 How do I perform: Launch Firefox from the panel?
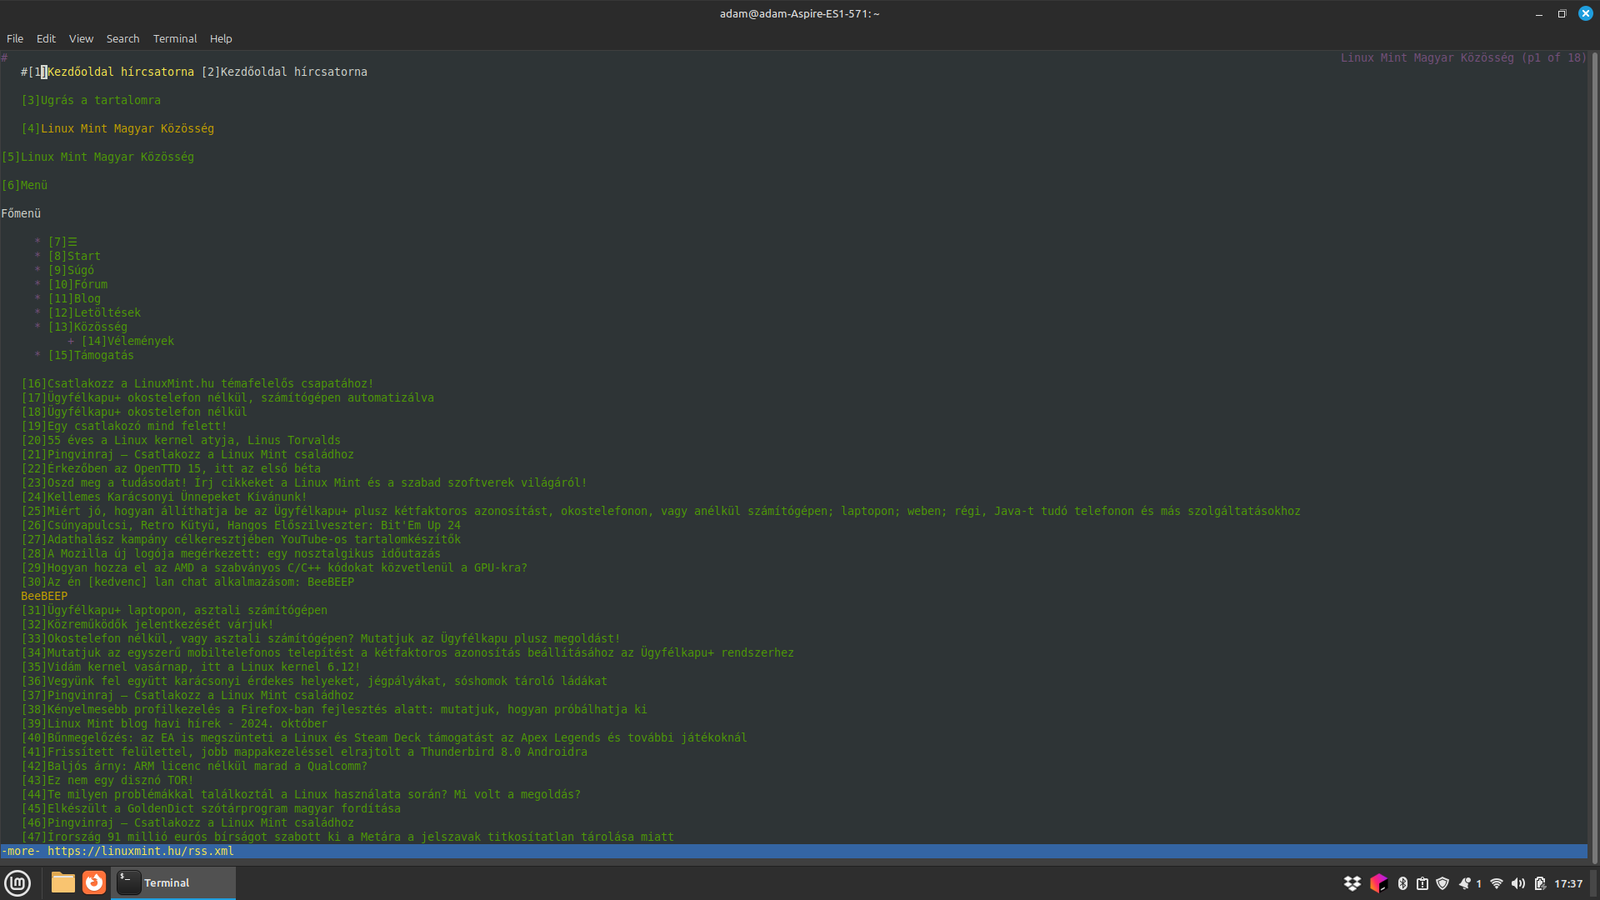click(94, 883)
